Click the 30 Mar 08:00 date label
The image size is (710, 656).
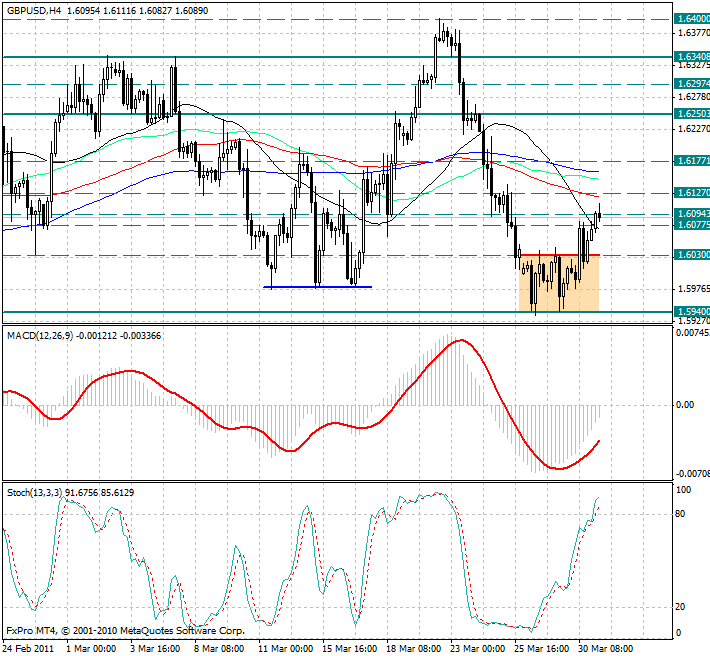click(606, 648)
